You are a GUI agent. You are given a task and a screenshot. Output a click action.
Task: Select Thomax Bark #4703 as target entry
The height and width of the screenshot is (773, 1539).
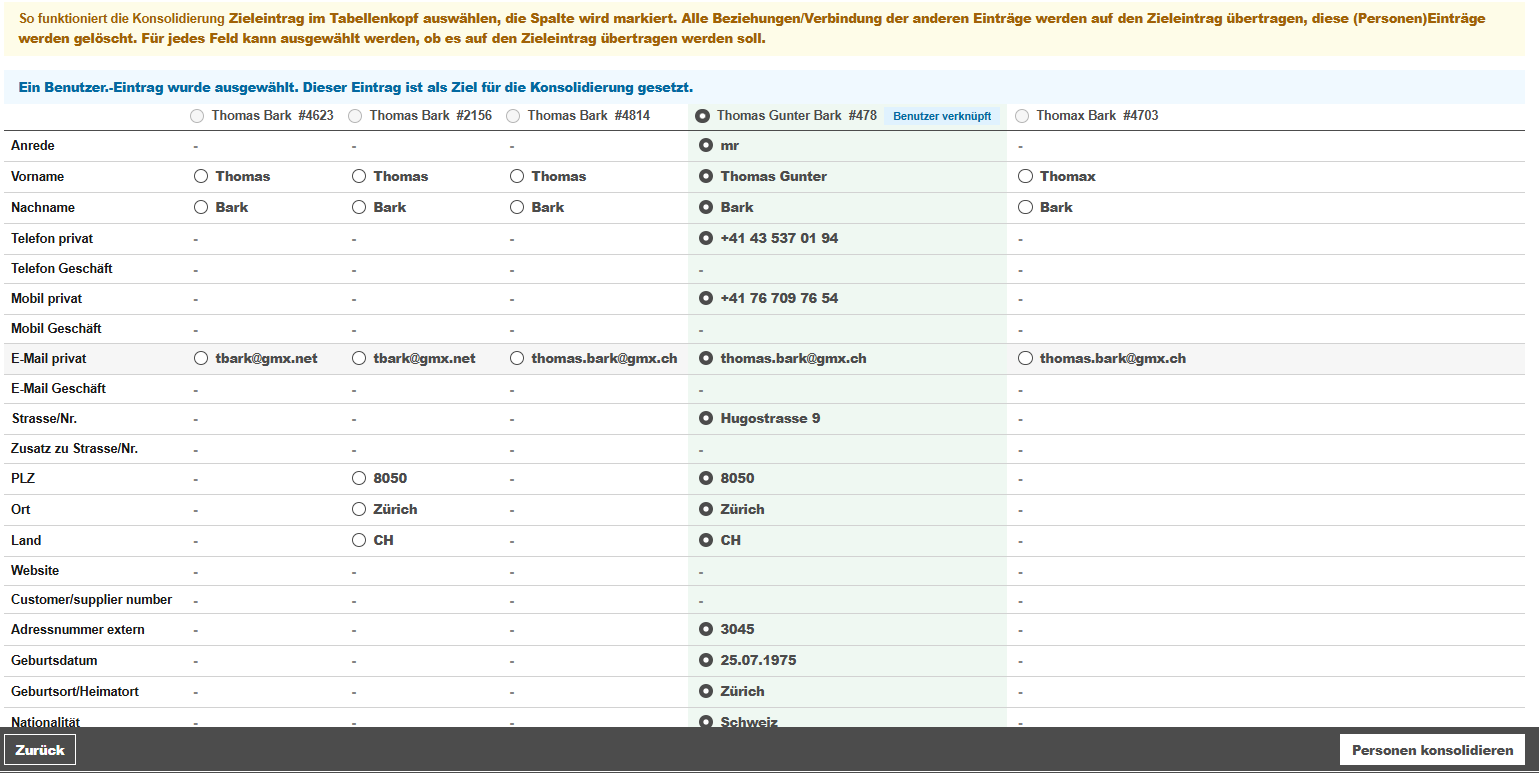pos(1022,116)
